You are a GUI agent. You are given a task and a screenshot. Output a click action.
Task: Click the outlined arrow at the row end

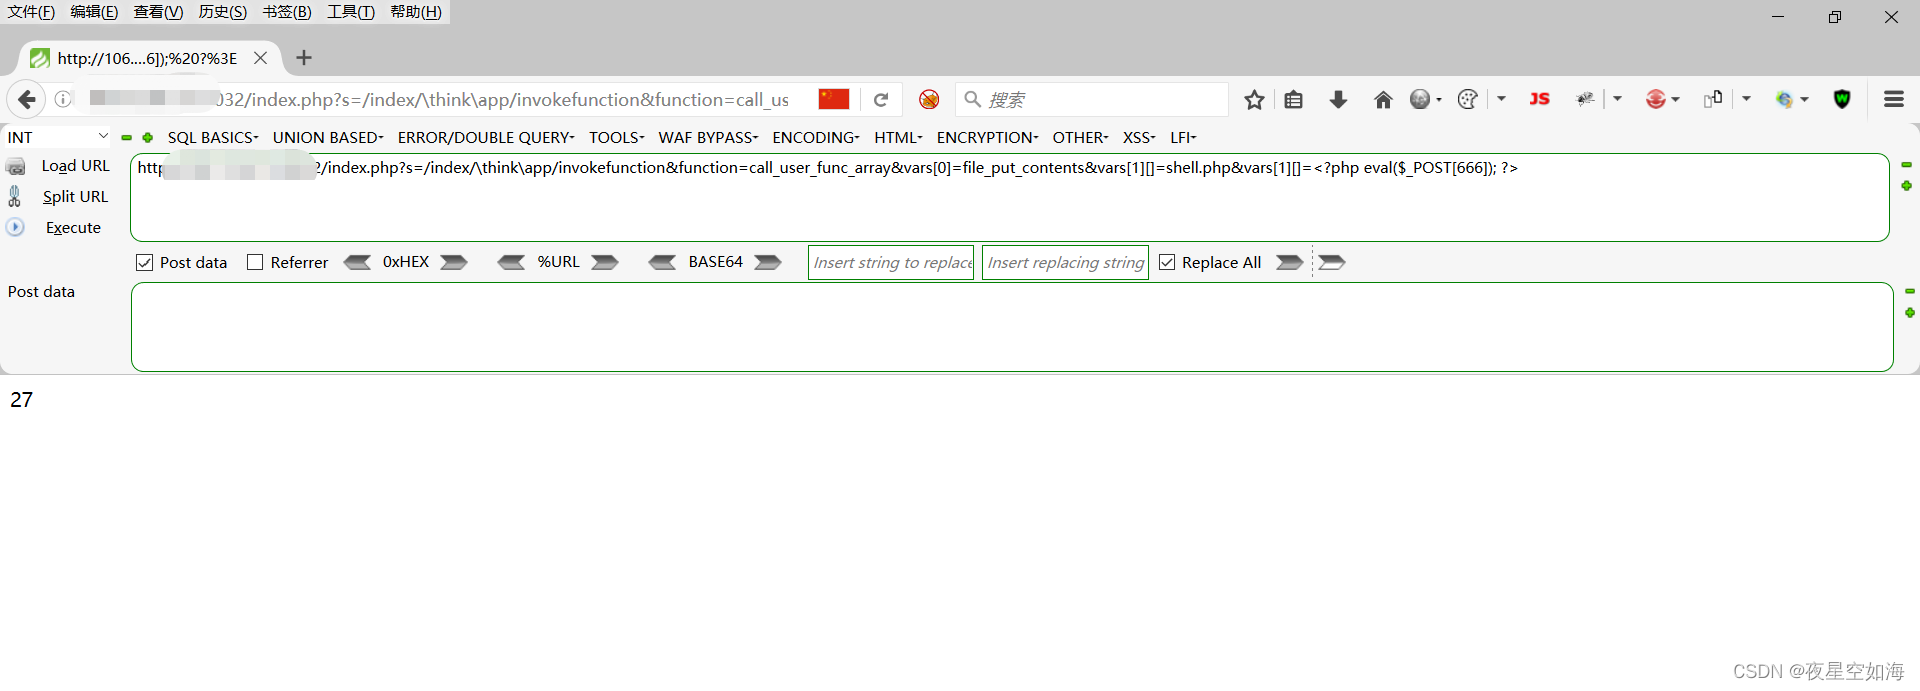click(x=1332, y=262)
